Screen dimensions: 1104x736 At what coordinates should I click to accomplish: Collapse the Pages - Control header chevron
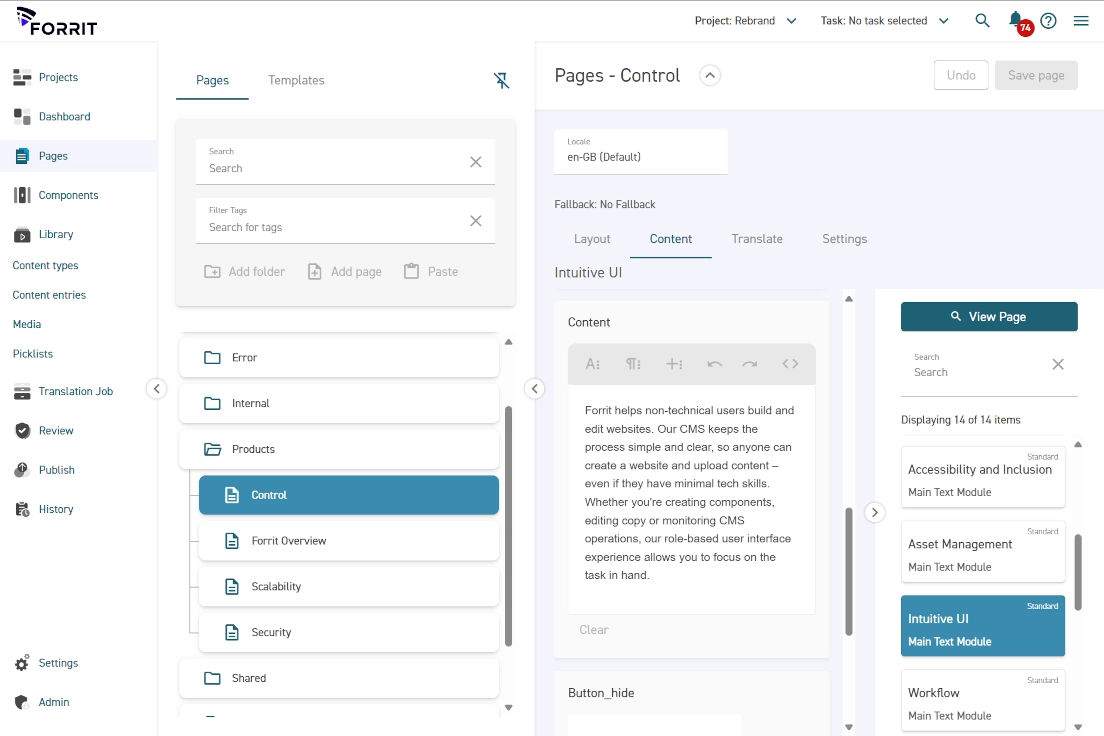point(710,74)
